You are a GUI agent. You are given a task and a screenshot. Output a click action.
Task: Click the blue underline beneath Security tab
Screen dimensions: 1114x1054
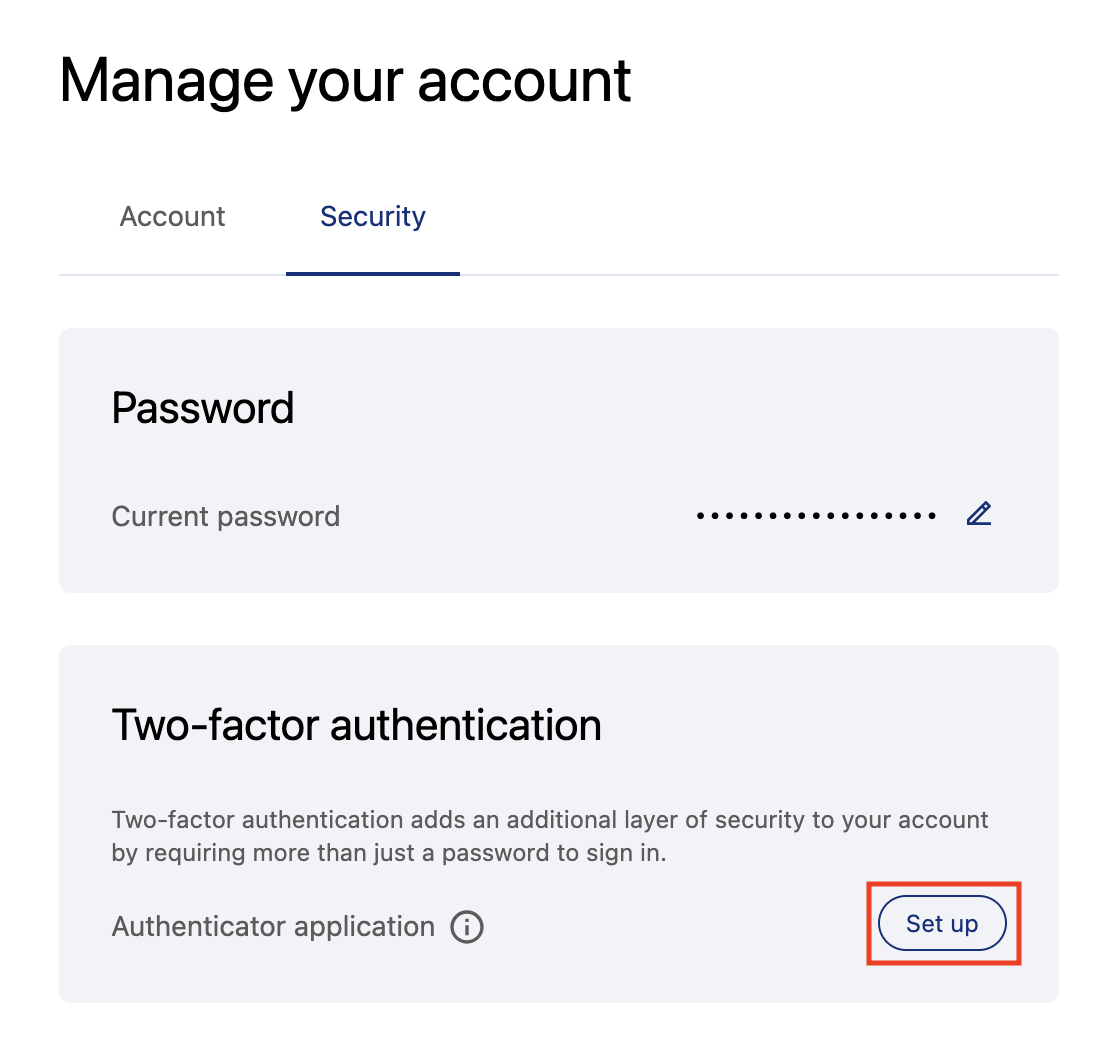[372, 273]
